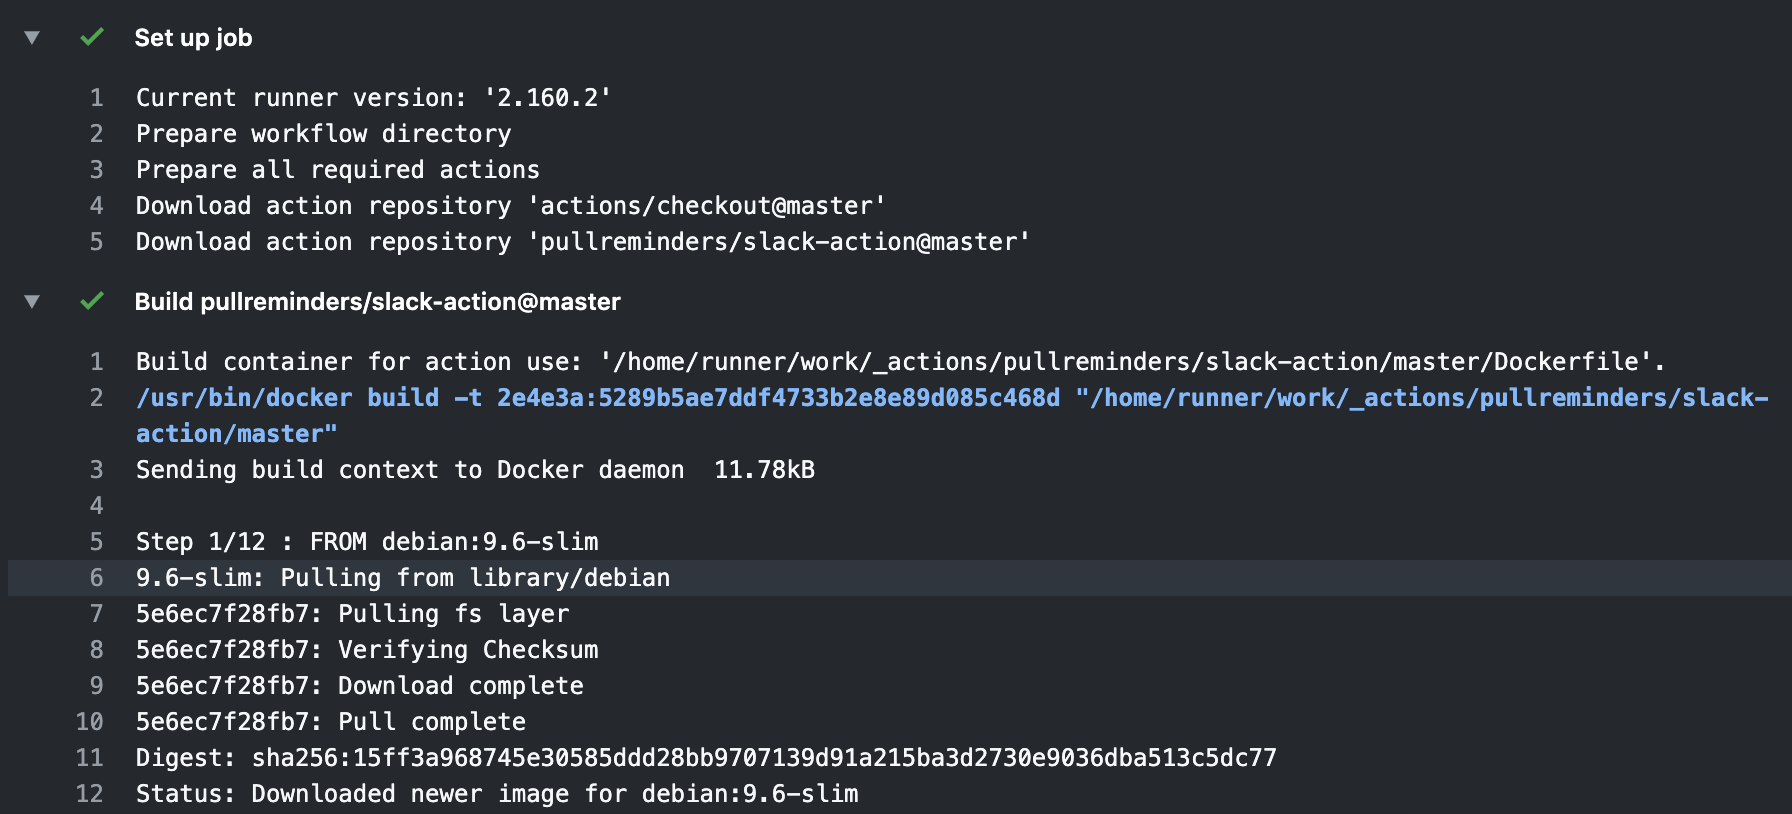Click the 'Sending build context to Docker daemon' line
This screenshot has height=814, width=1792.
click(476, 470)
